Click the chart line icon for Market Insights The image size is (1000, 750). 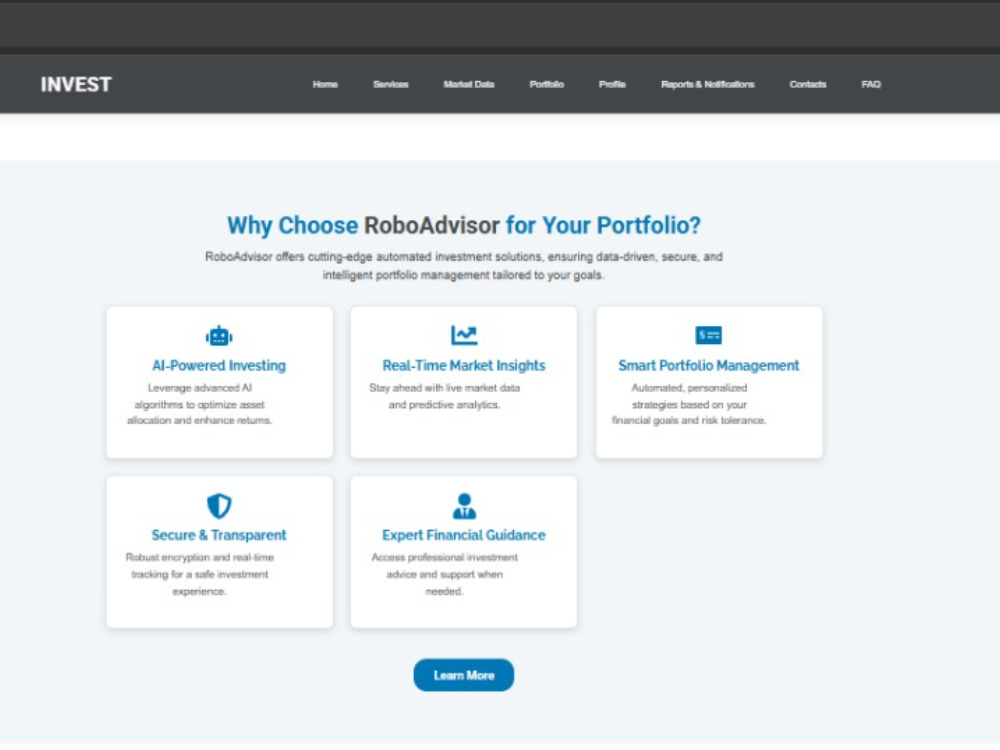click(x=464, y=335)
